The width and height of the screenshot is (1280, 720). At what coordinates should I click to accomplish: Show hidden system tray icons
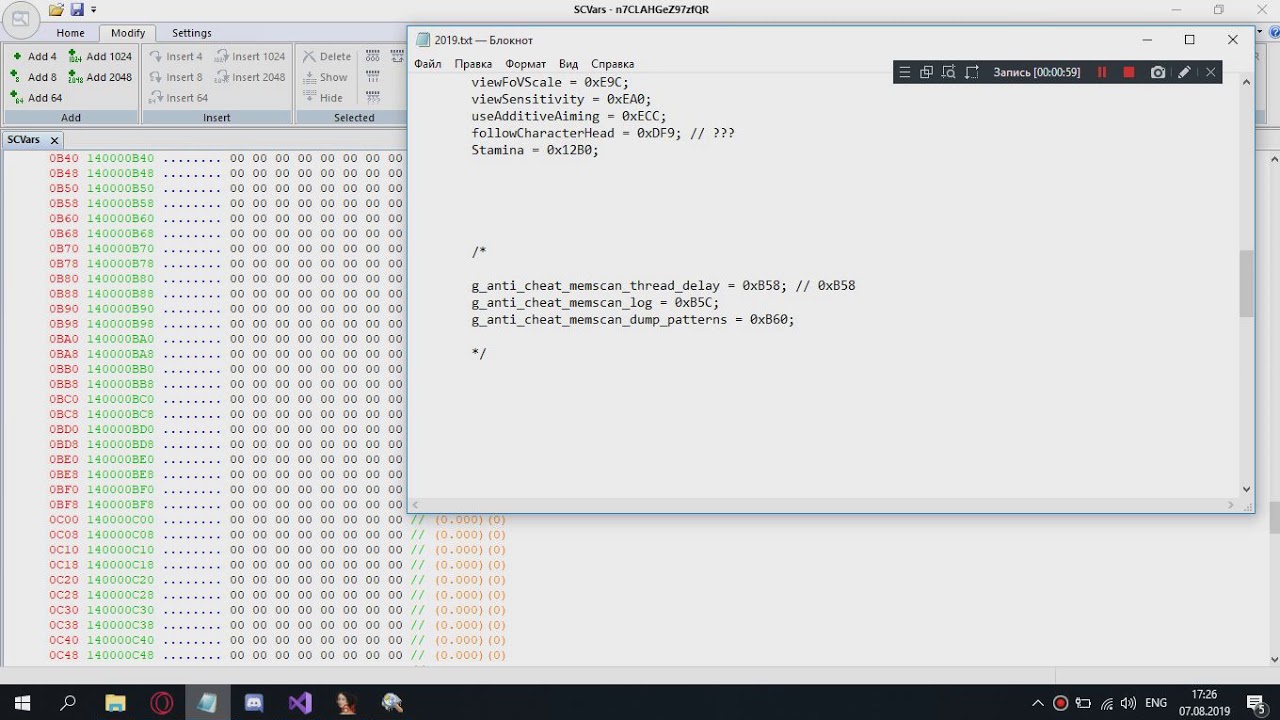(x=1038, y=703)
